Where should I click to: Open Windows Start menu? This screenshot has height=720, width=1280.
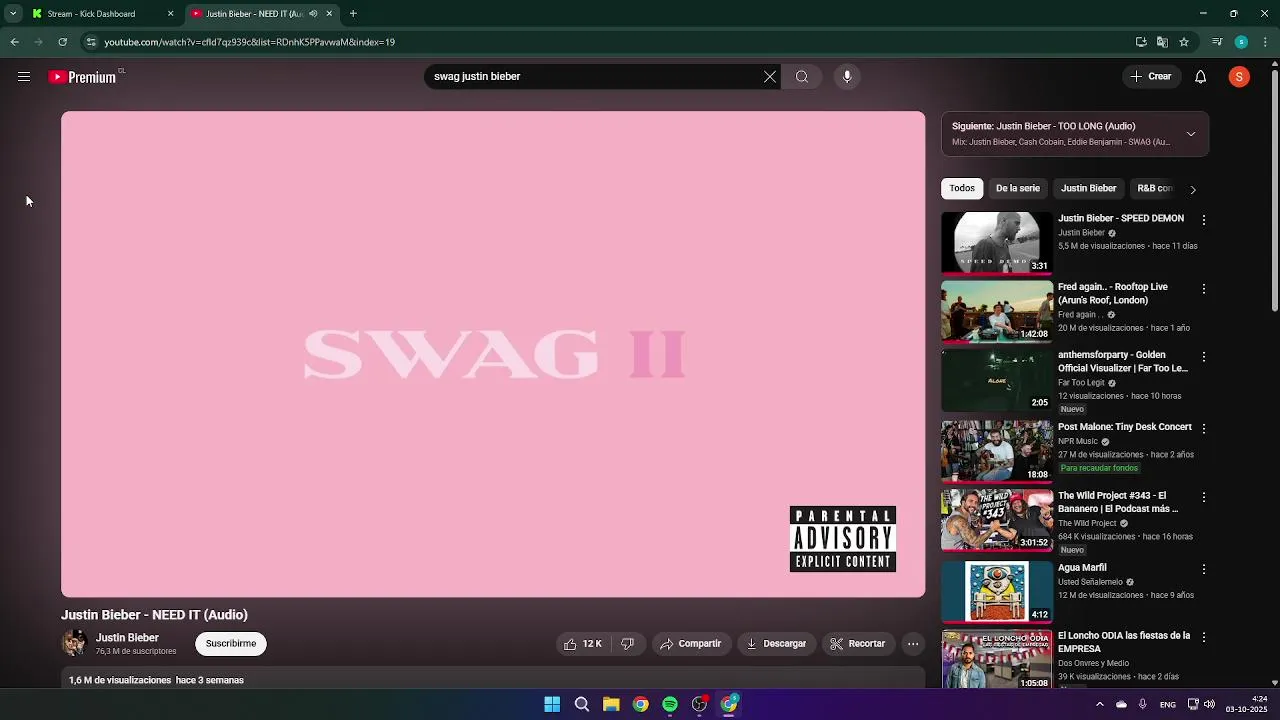click(x=552, y=704)
